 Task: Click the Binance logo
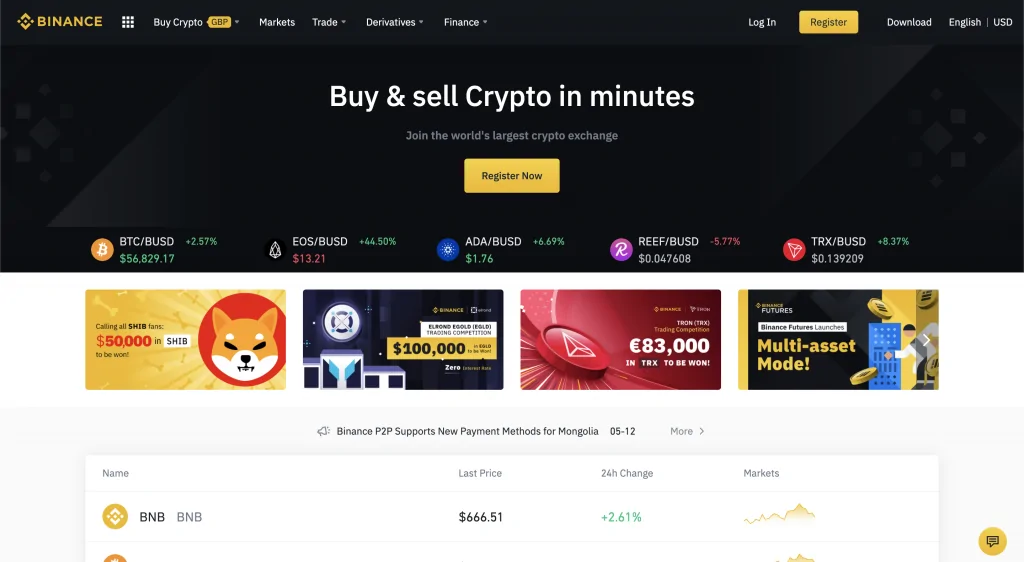[x=59, y=22]
